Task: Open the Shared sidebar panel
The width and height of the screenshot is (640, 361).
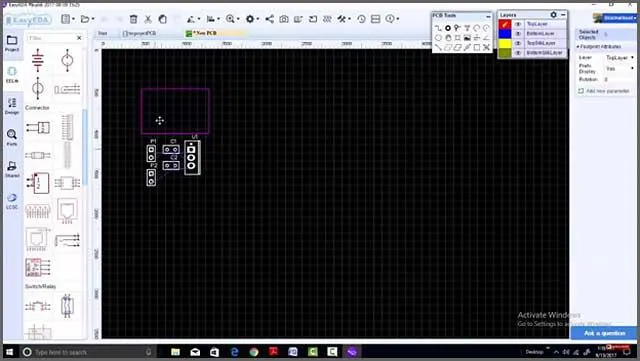Action: tap(12, 169)
